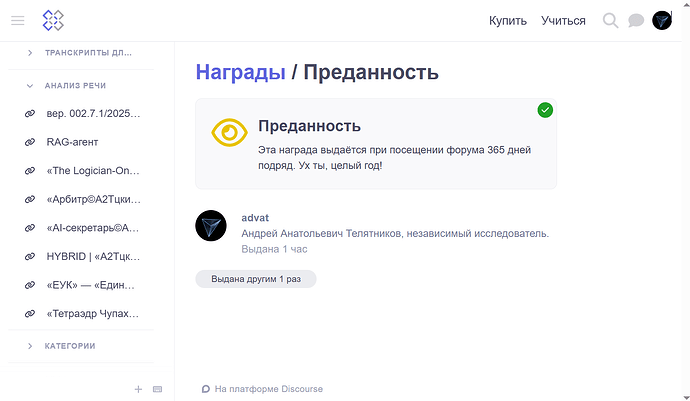Open sidebar link «AI-секретарь©А…

pyautogui.click(x=92, y=228)
